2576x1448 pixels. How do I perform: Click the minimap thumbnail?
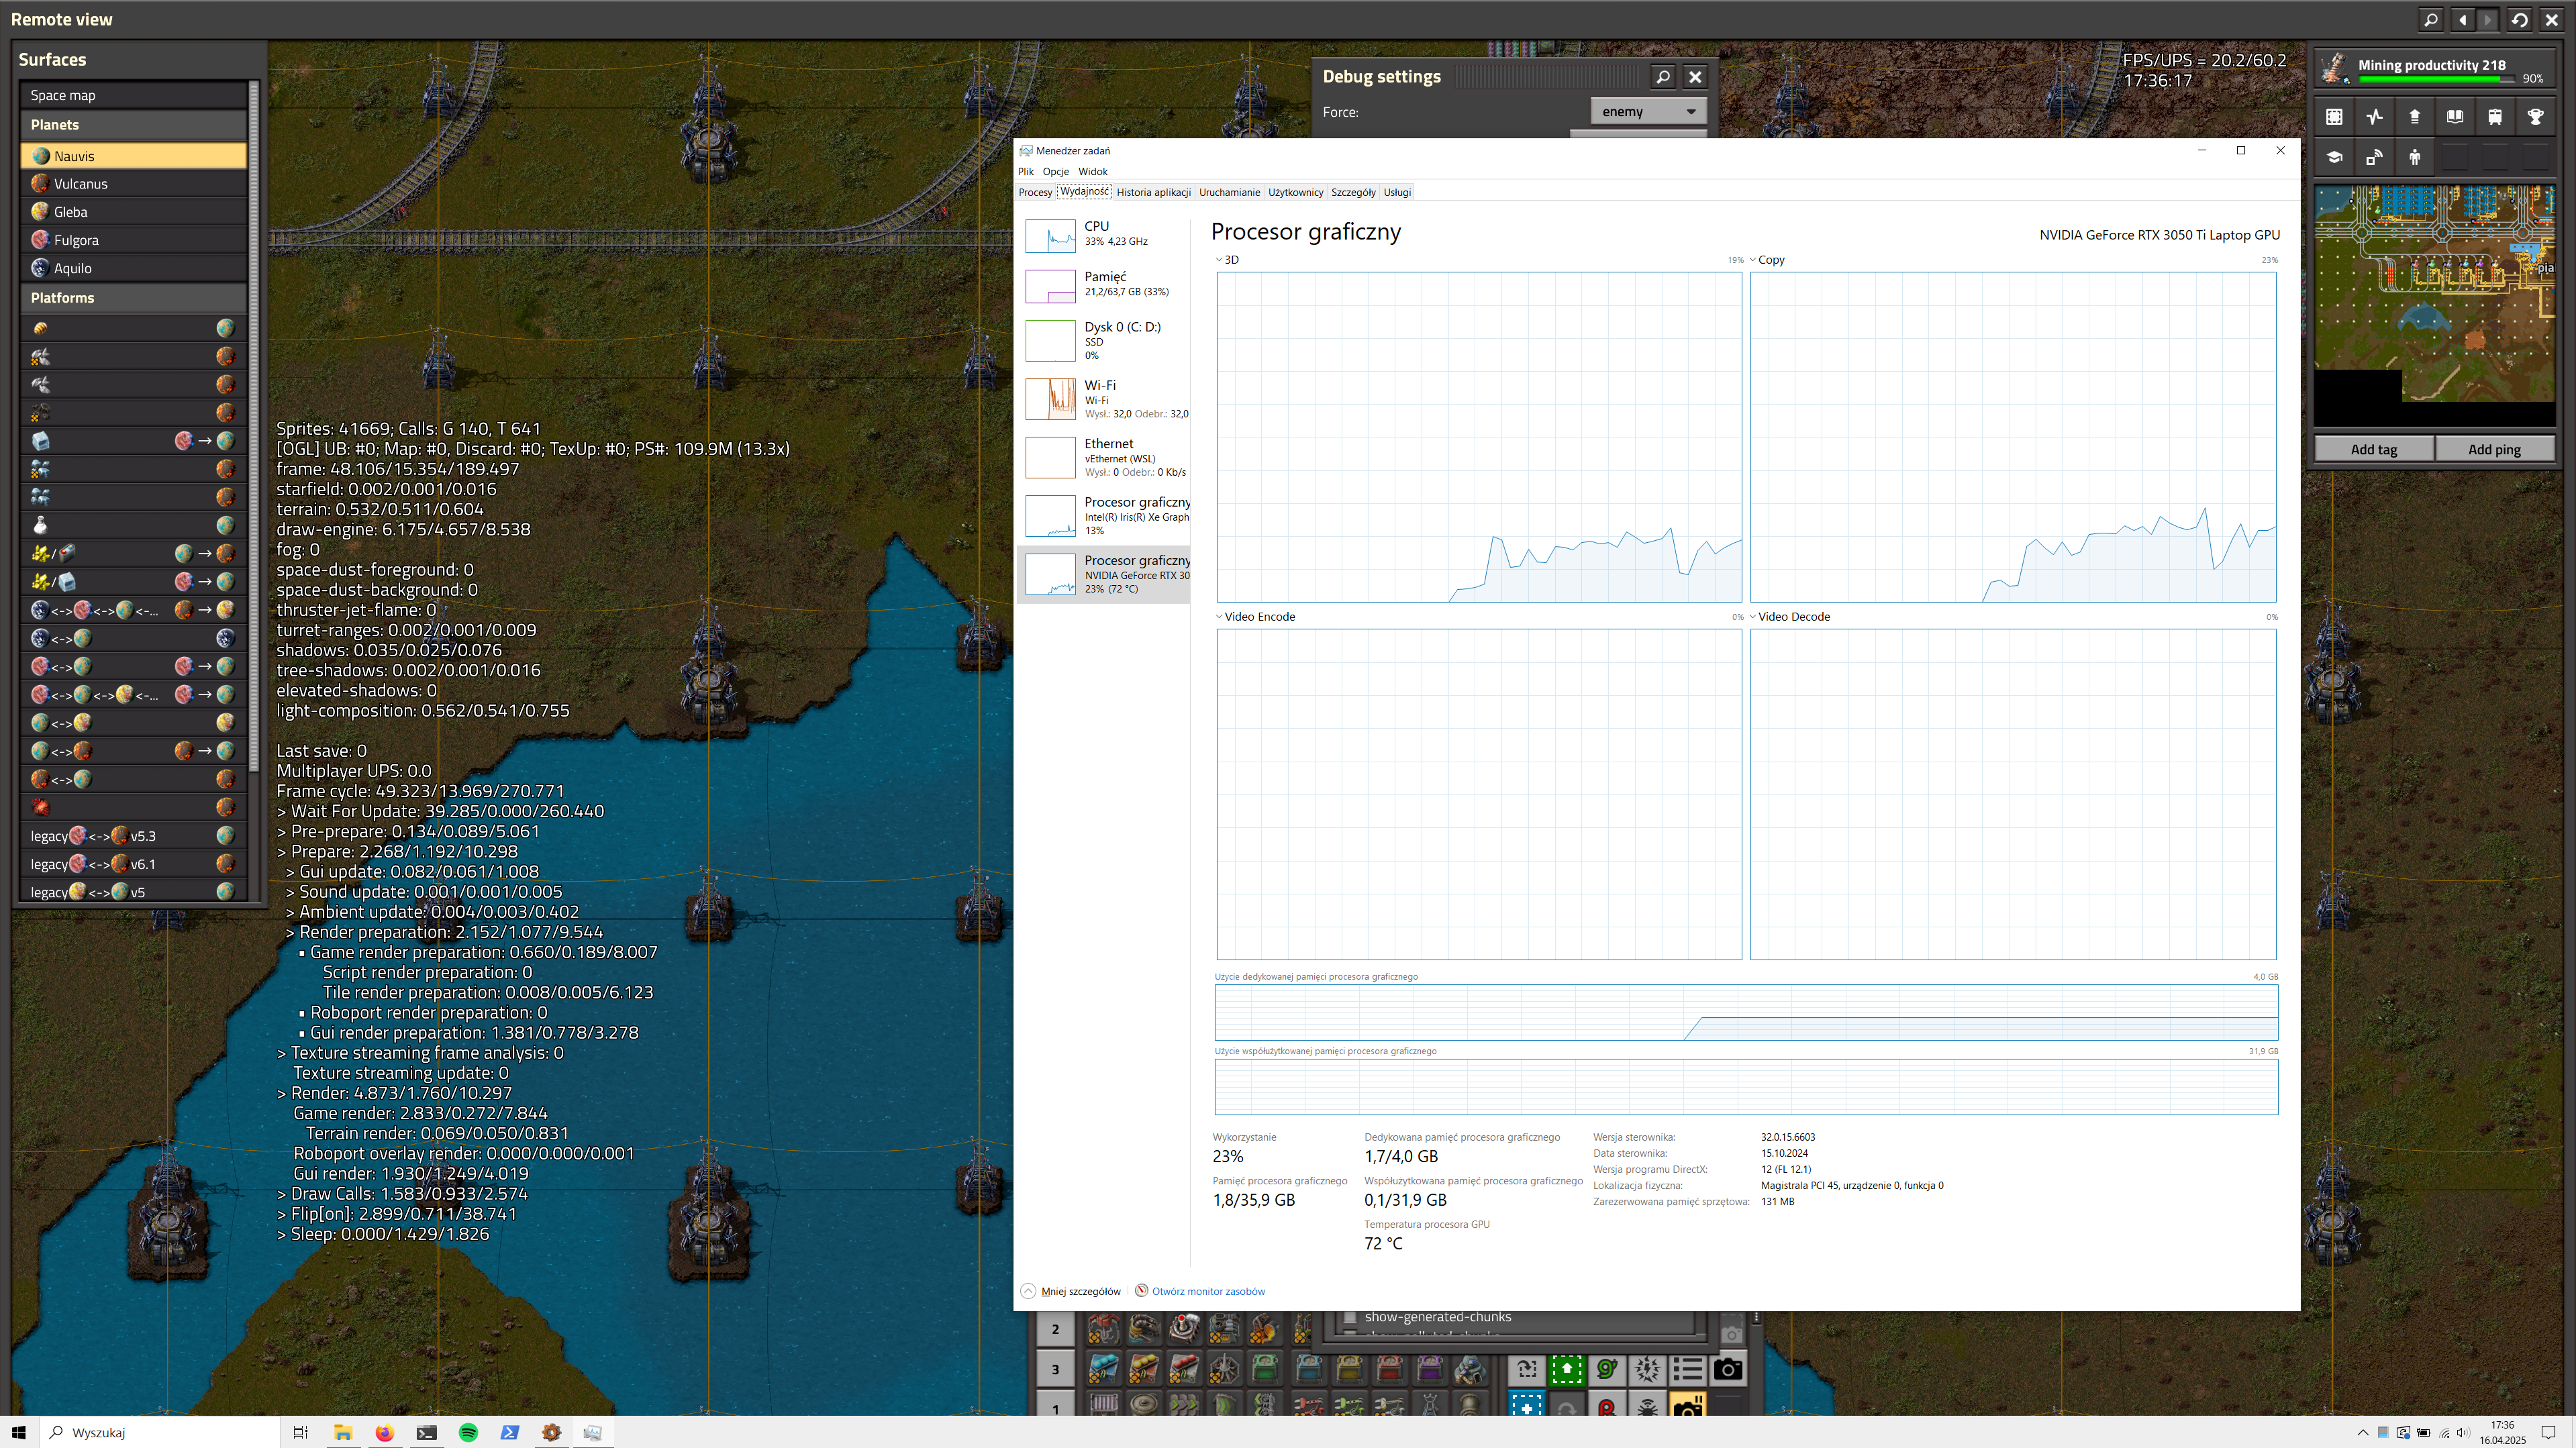[x=2434, y=306]
